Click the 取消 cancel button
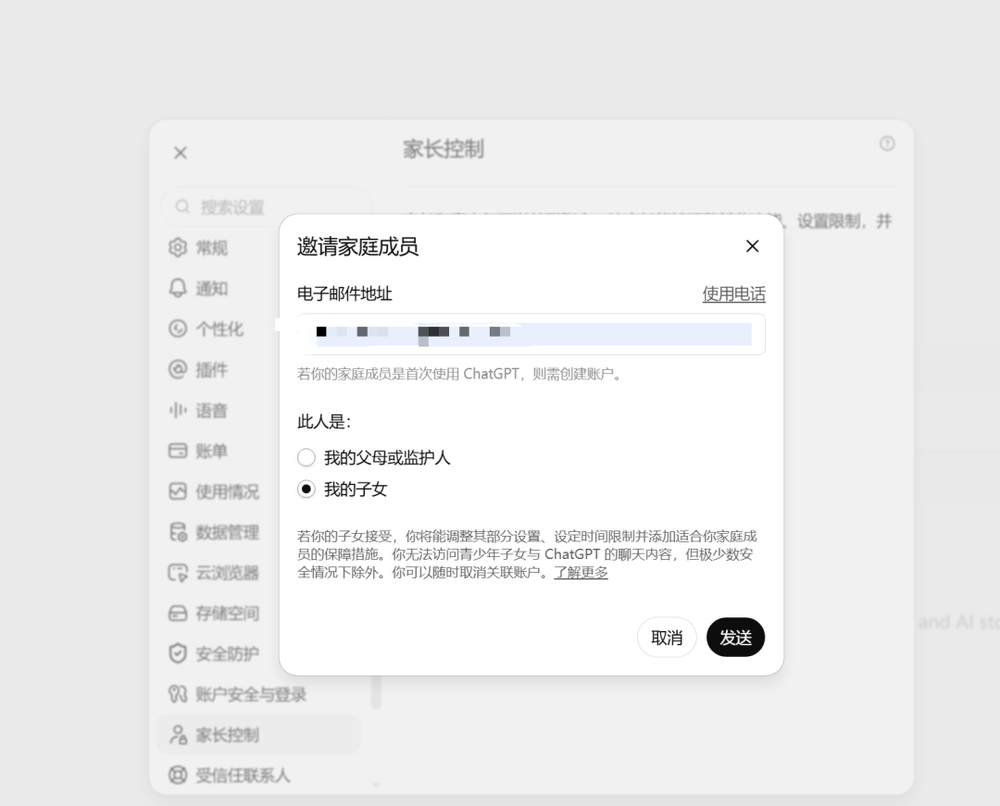This screenshot has width=1000, height=806. coord(666,637)
